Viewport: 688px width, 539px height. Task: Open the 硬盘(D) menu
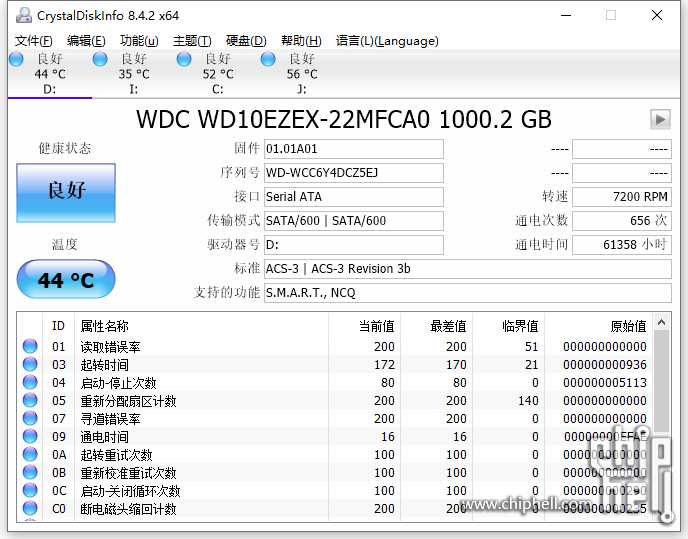(x=246, y=41)
